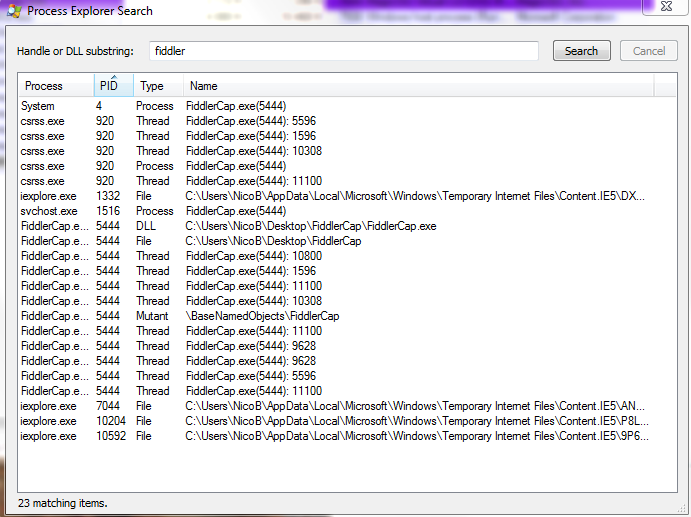Select FiddlerCap PID 5444 thread row ending 10308

point(347,301)
